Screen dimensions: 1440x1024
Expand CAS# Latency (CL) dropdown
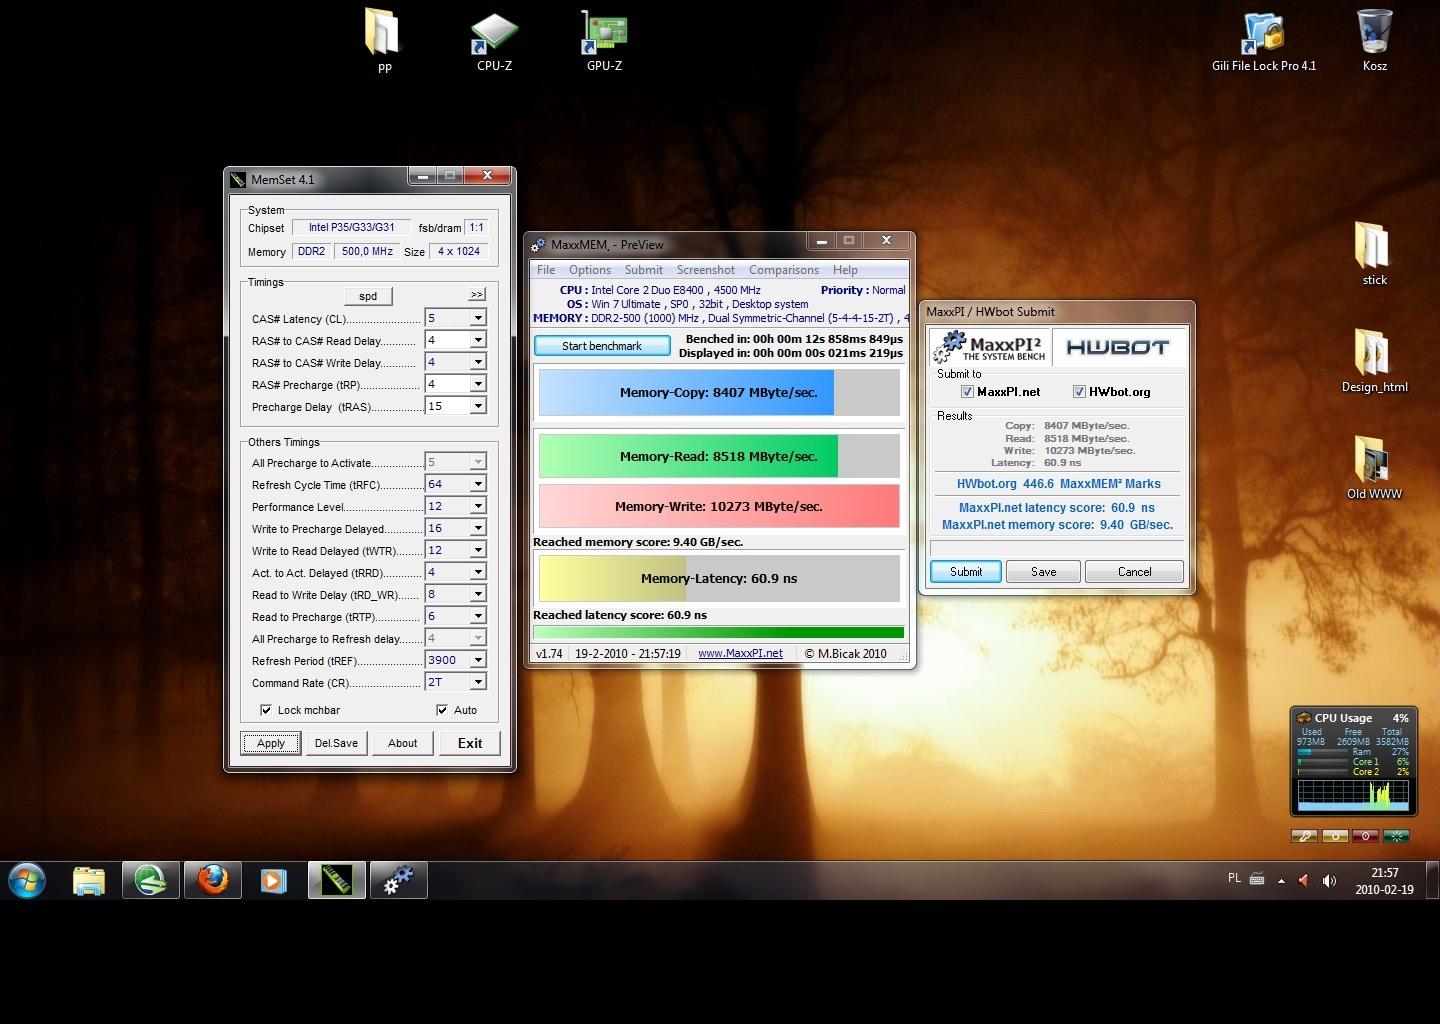[x=478, y=318]
